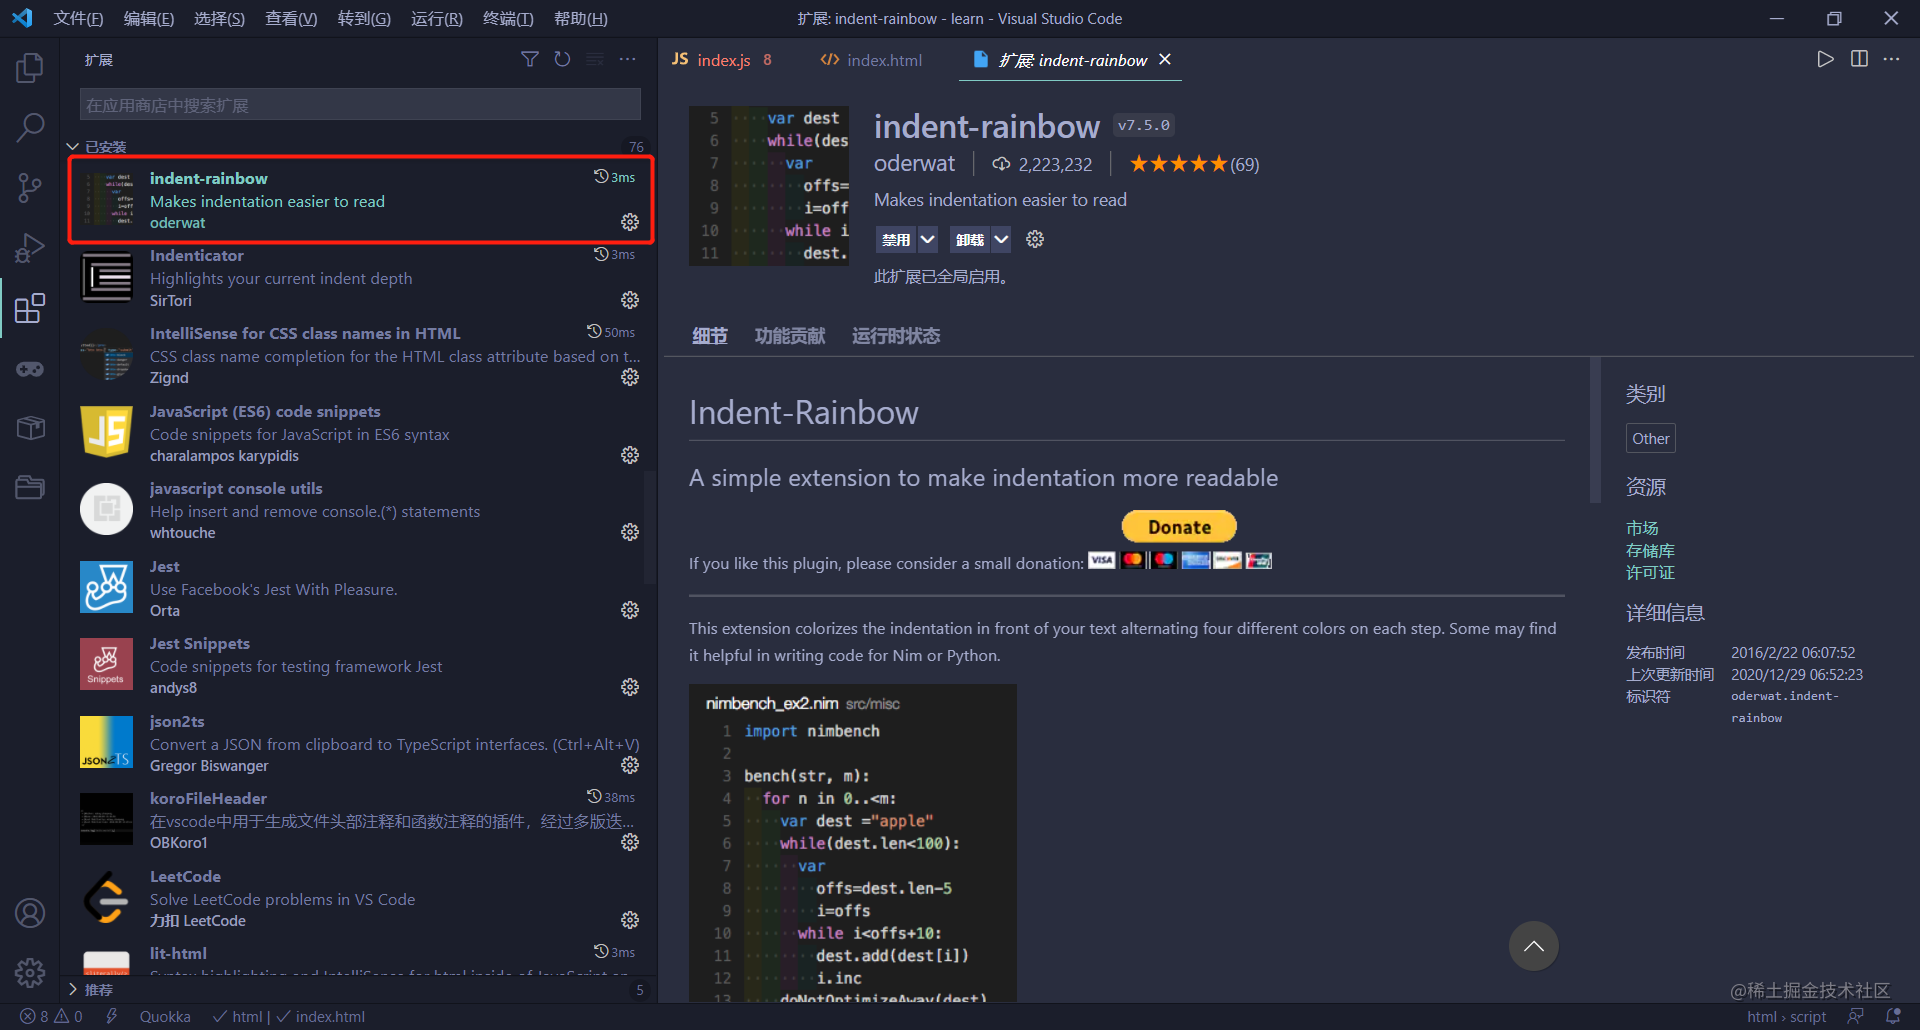The width and height of the screenshot is (1920, 1030).
Task: Filter the installed extensions list
Action: (x=530, y=59)
